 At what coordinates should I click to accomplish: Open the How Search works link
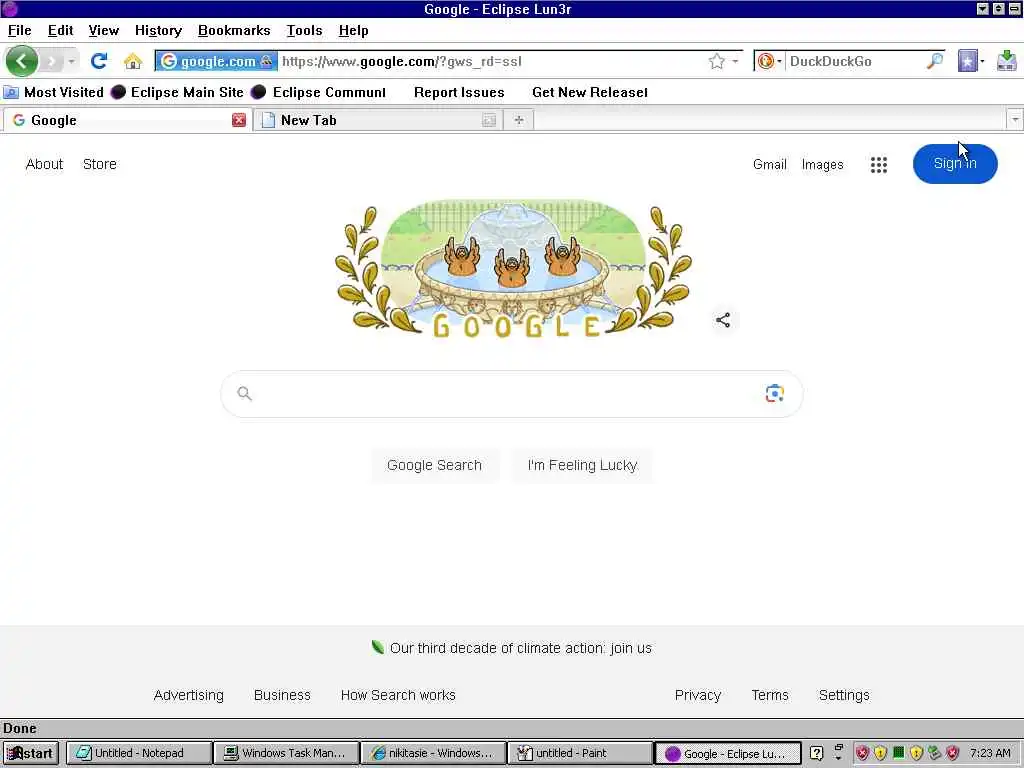pos(398,696)
